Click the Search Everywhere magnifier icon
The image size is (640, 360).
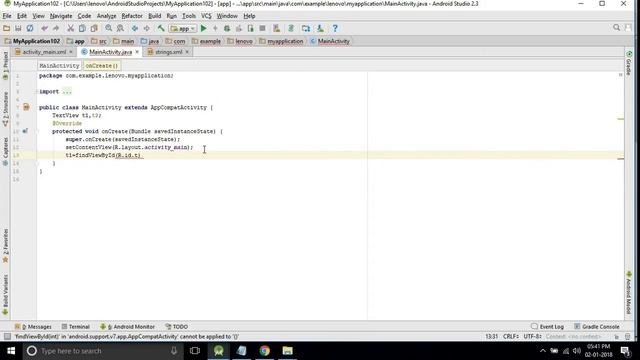click(x=616, y=28)
